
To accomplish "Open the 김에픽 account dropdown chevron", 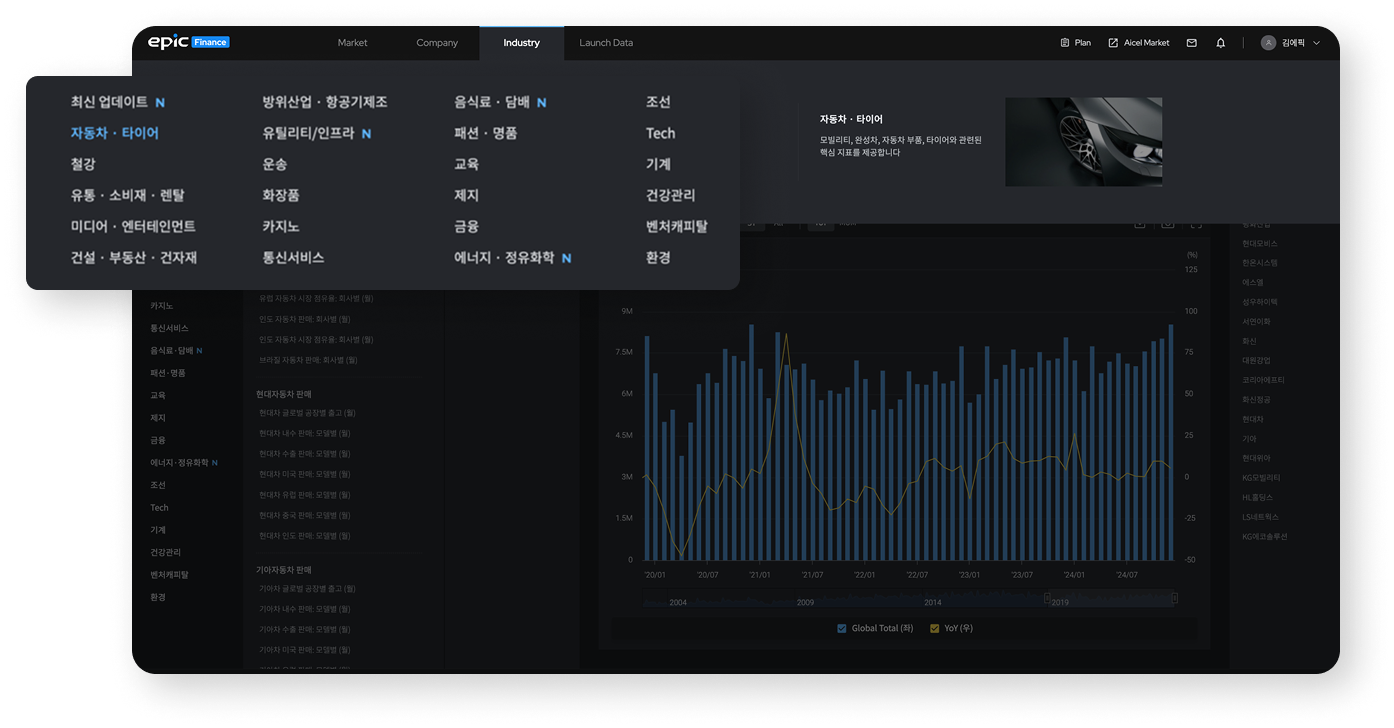I will pyautogui.click(x=1317, y=42).
